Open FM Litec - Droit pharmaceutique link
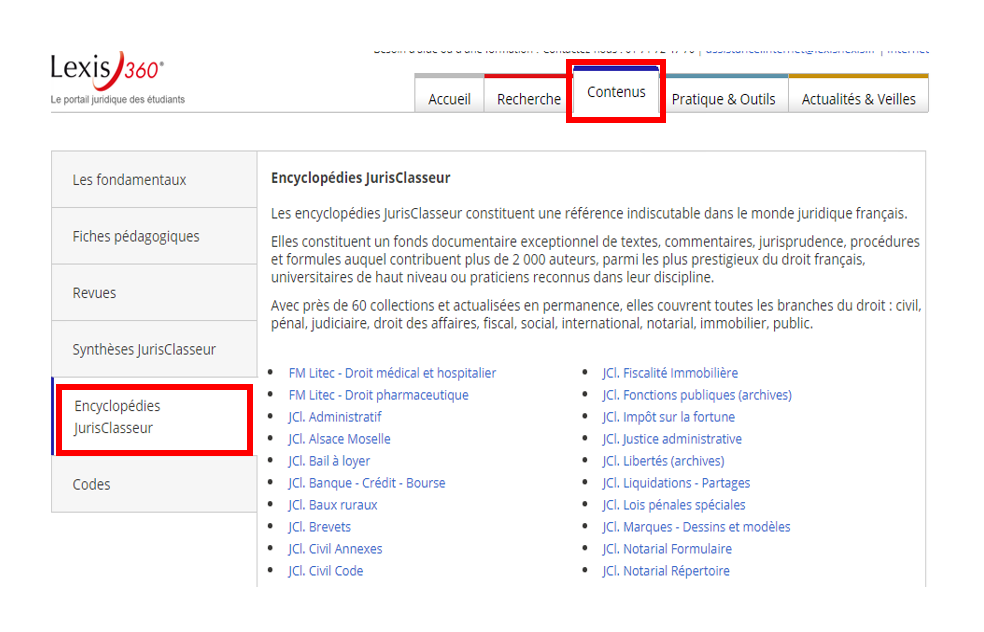 click(378, 395)
